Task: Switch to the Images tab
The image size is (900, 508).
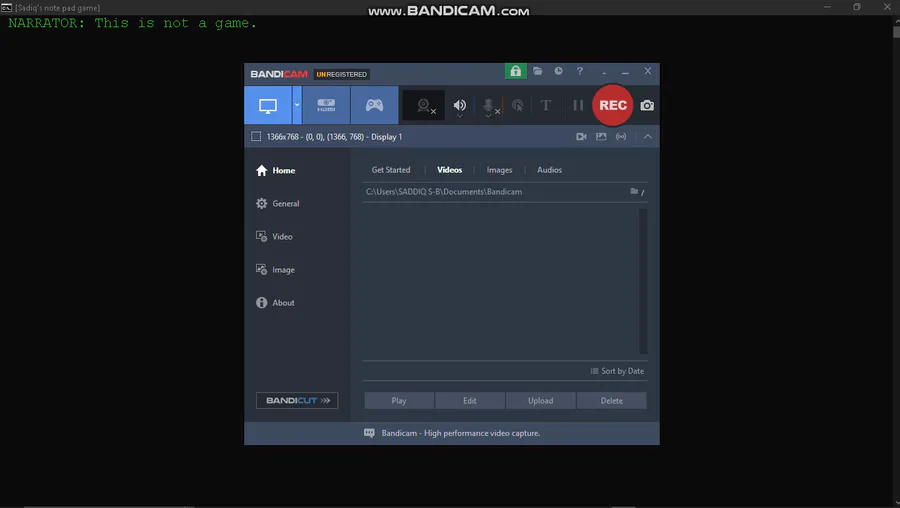Action: coord(499,170)
